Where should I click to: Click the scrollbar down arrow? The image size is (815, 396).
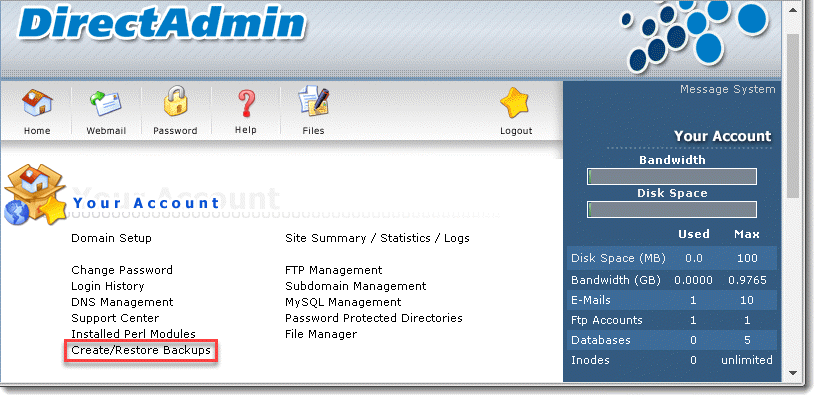[x=793, y=373]
